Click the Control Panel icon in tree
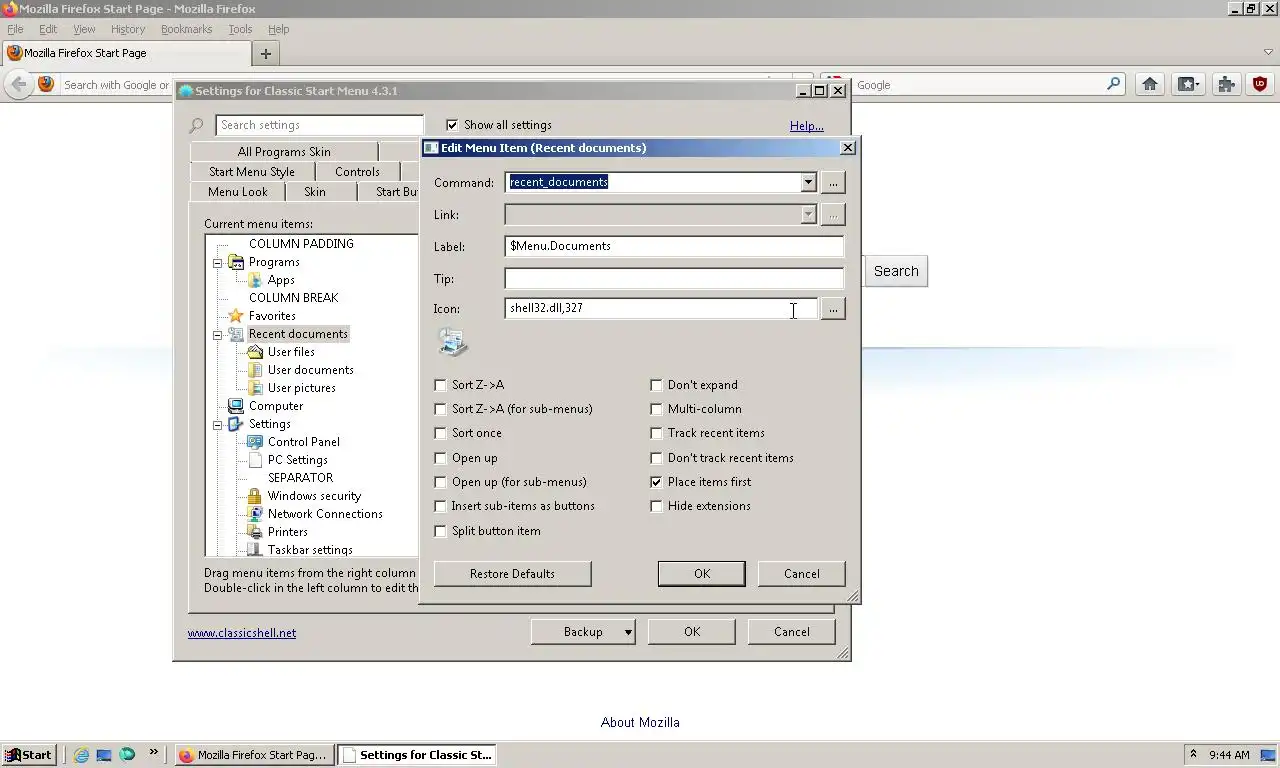The image size is (1280, 768). point(254,442)
